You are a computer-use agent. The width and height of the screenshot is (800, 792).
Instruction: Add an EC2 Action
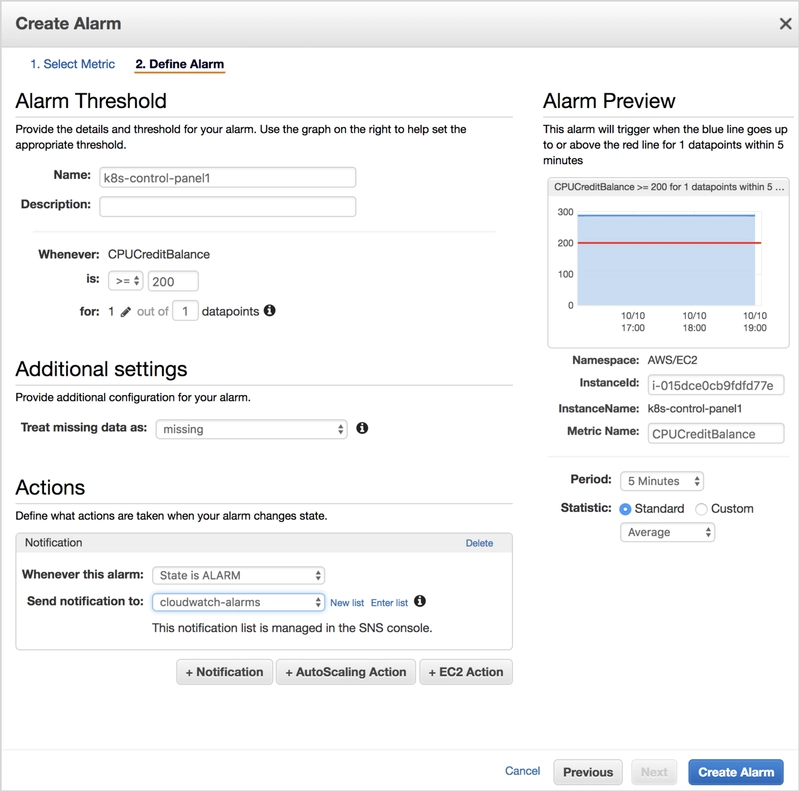(465, 672)
